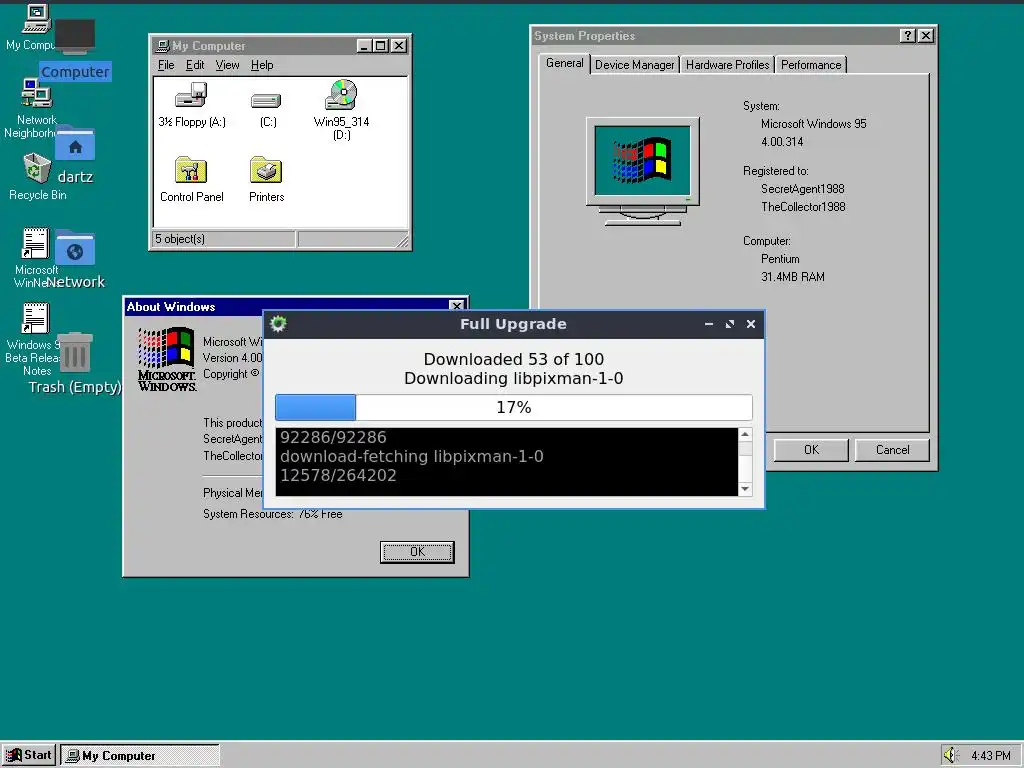Open the Start menu button

(29, 755)
